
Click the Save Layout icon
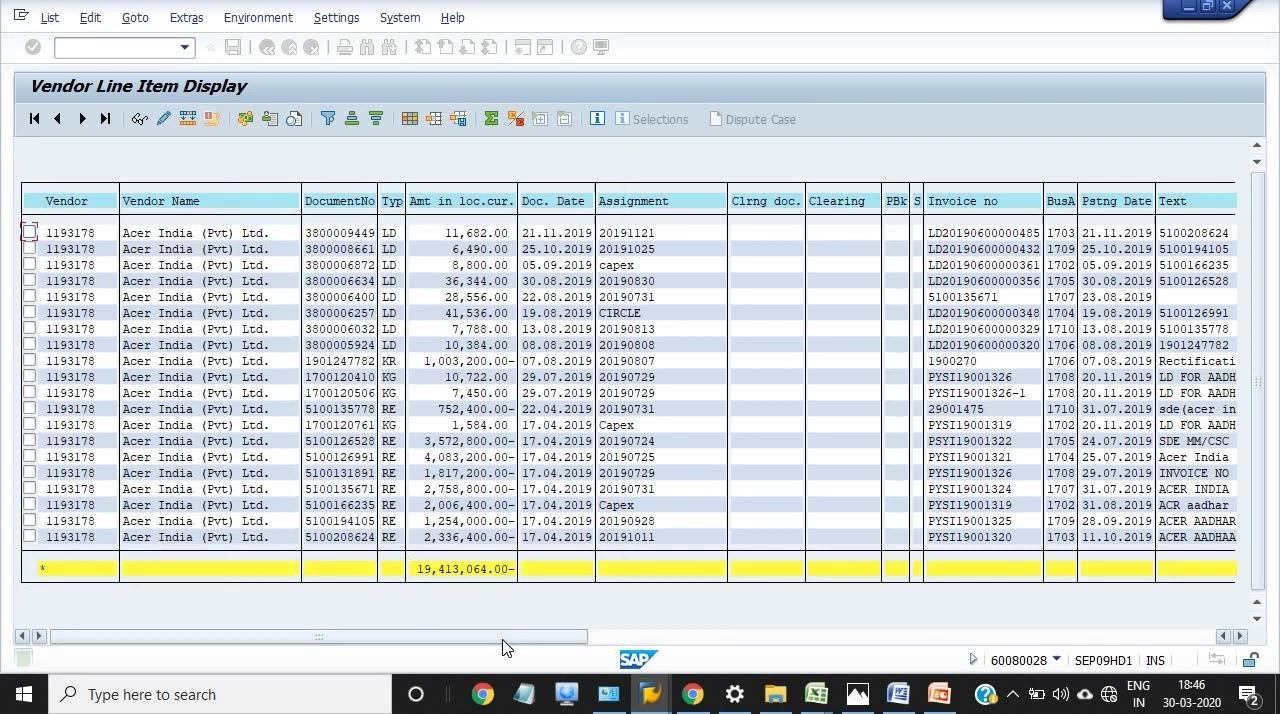click(458, 119)
